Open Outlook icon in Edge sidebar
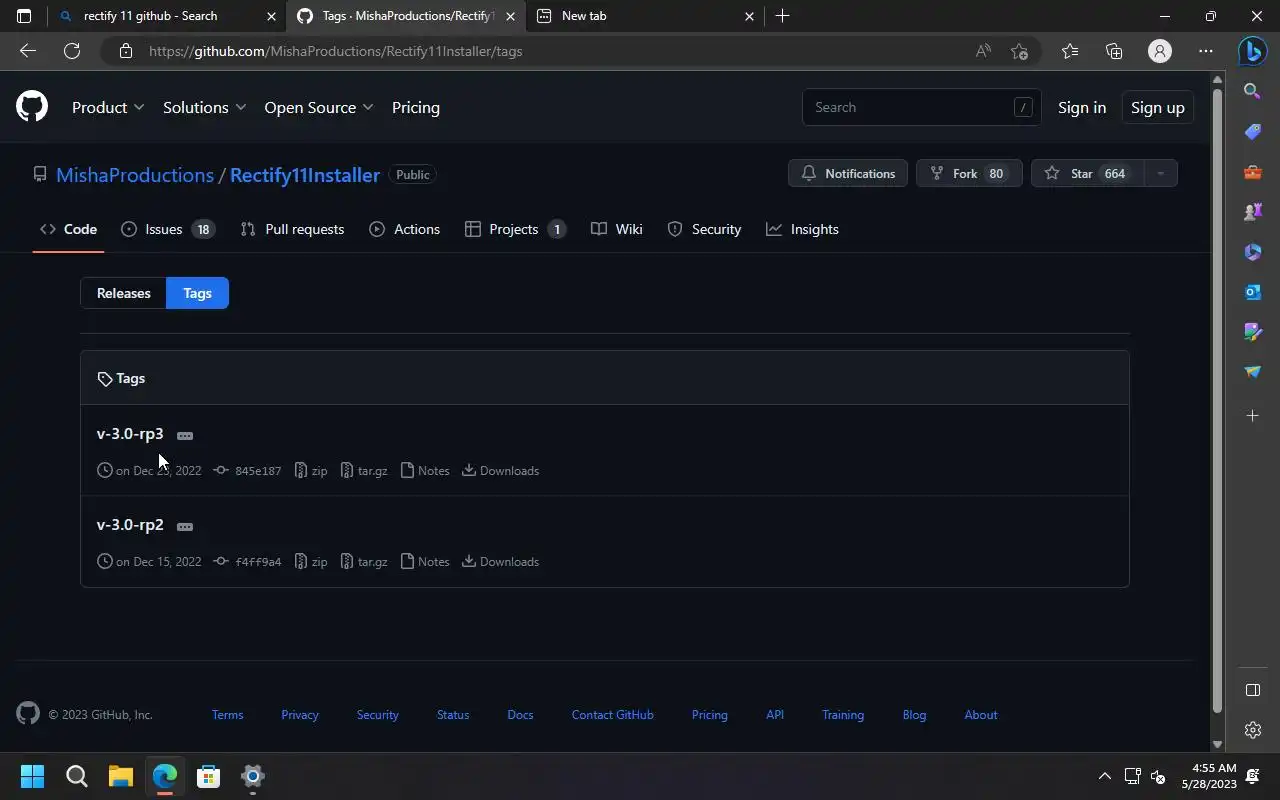Viewport: 1280px width, 800px height. coord(1252,292)
